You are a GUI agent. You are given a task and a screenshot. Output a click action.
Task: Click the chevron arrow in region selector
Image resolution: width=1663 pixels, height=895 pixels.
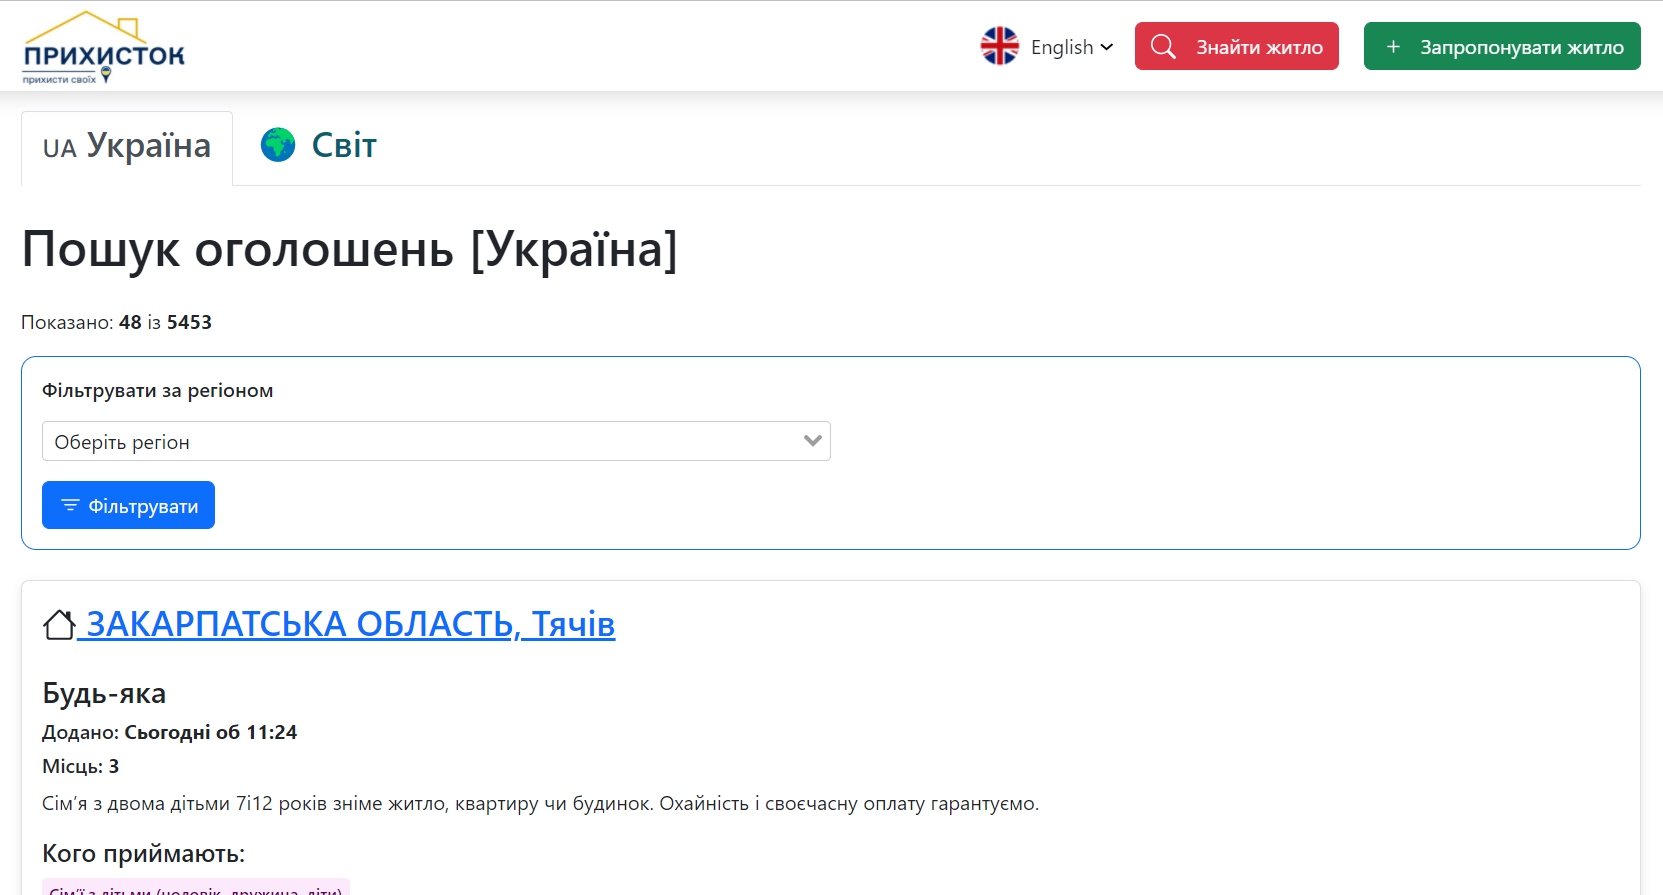[x=812, y=441]
